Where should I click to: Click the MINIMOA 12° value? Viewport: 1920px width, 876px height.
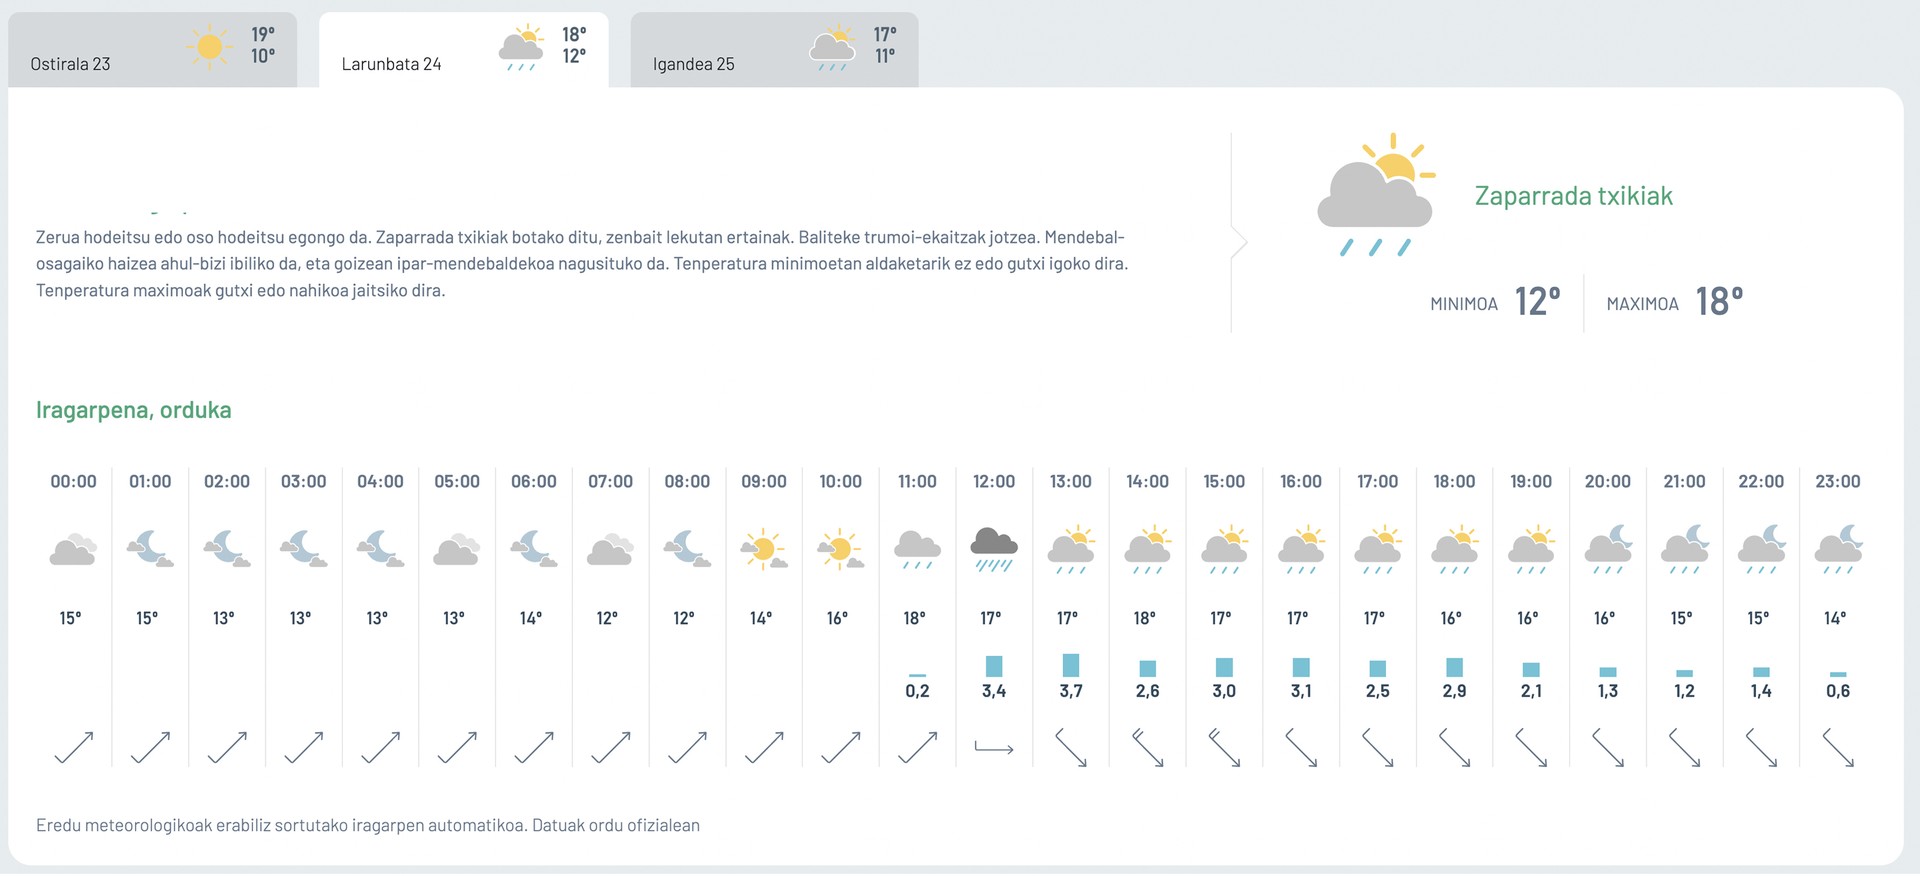point(1538,302)
